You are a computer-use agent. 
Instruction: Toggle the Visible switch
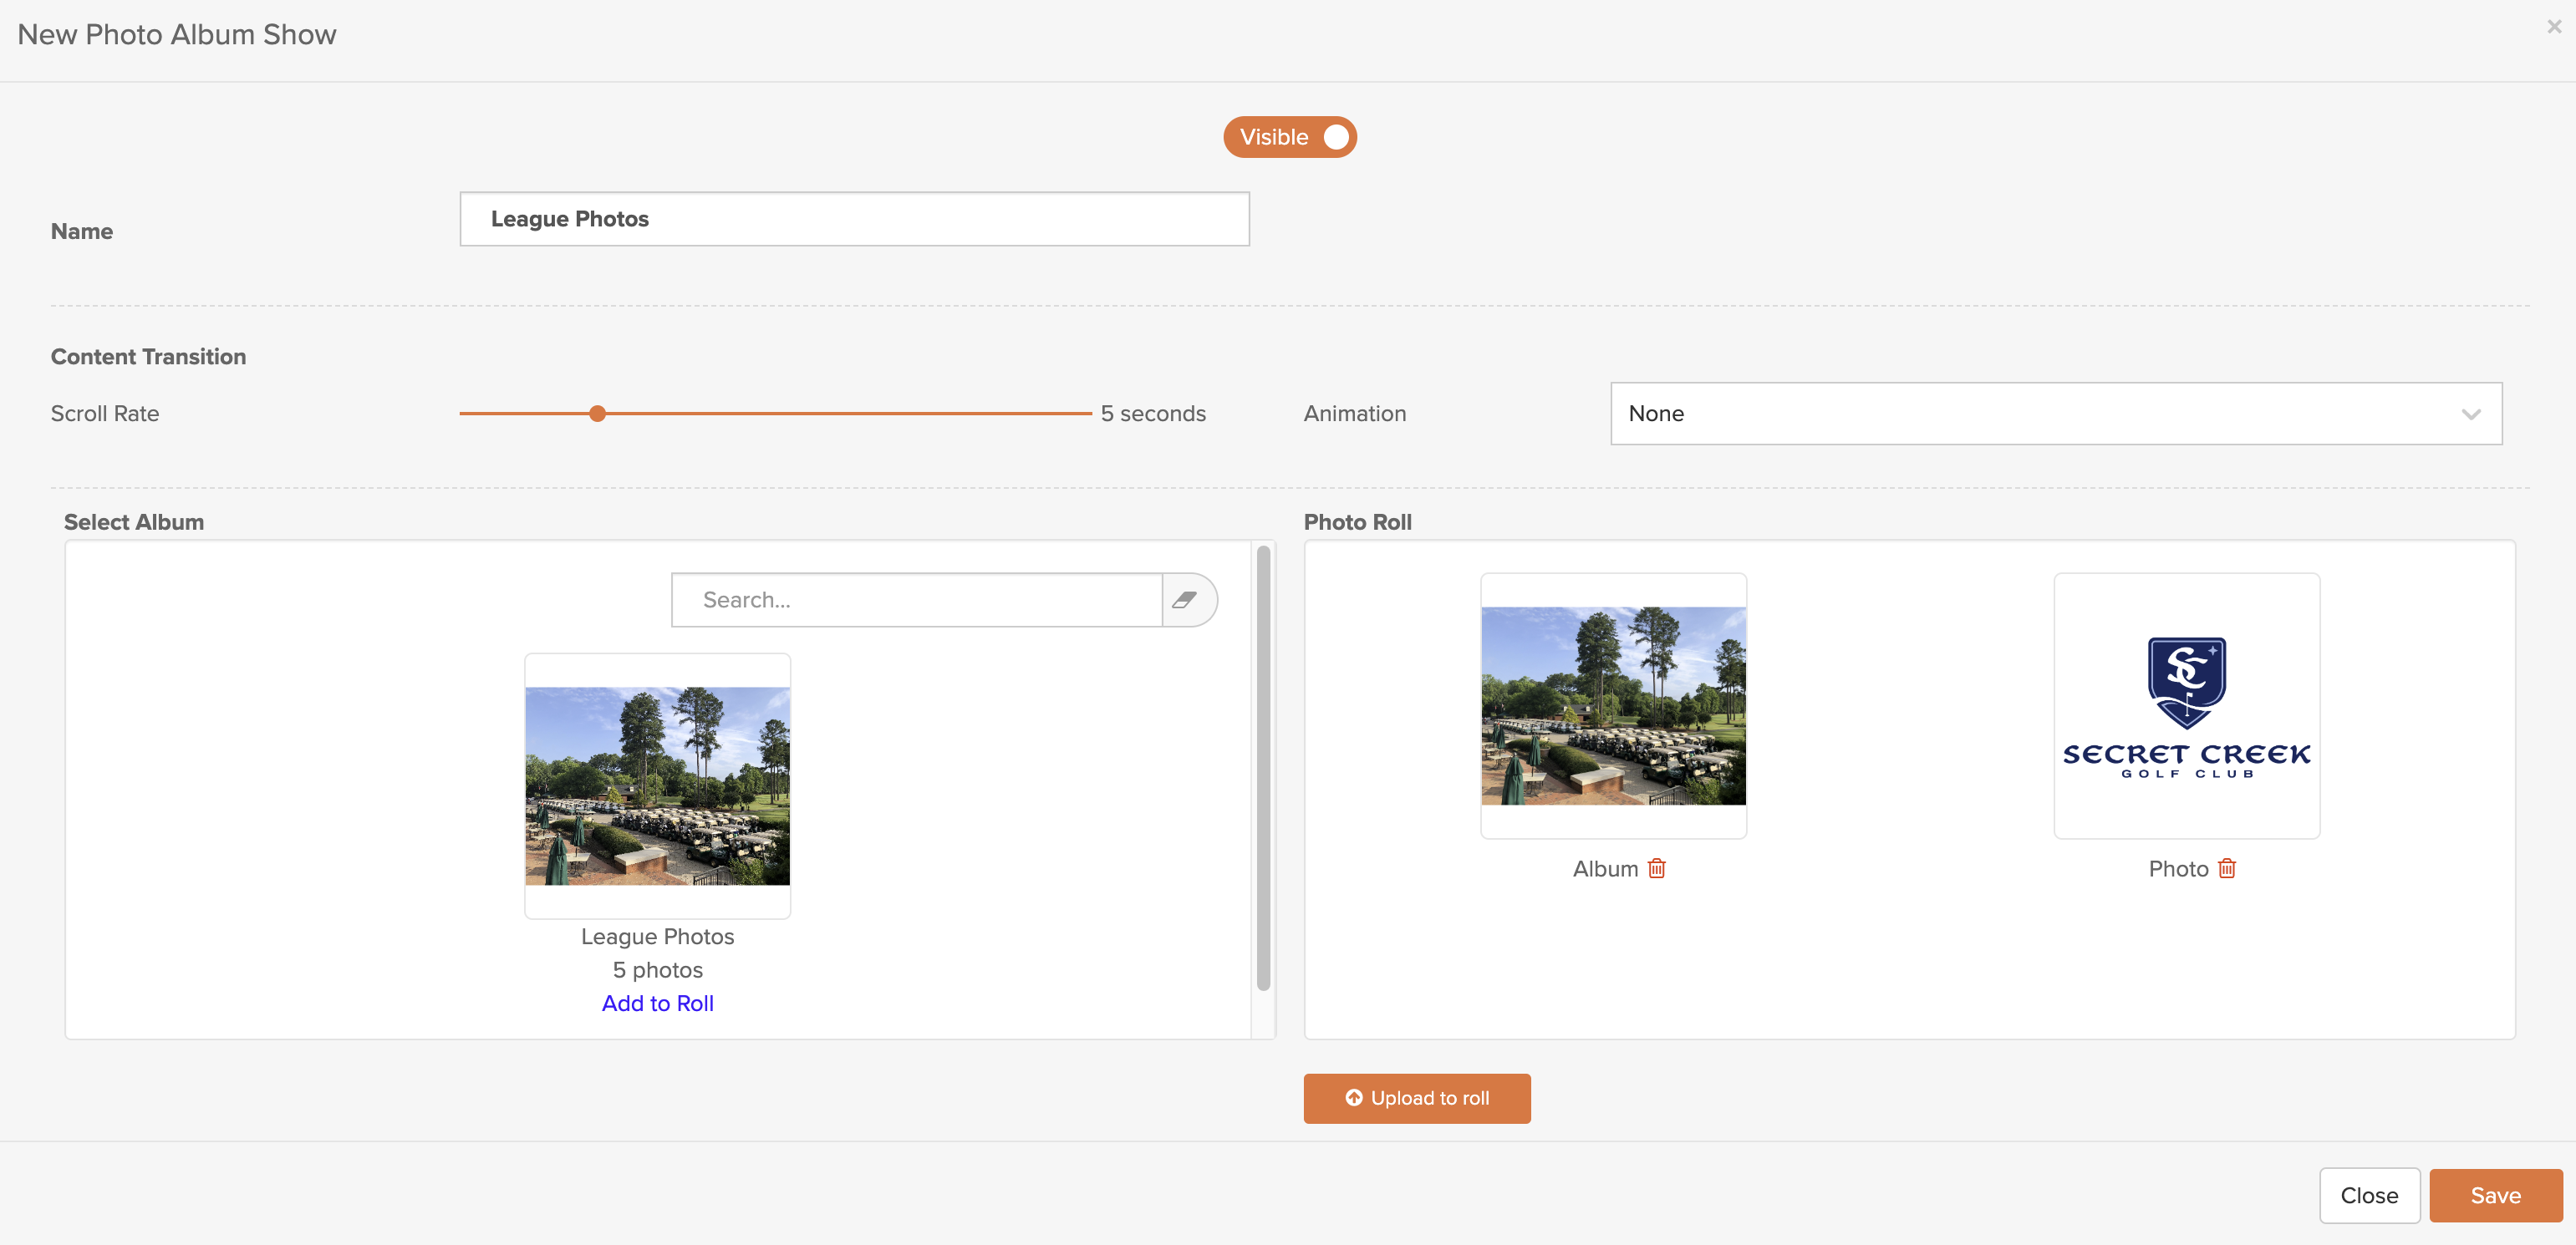point(1290,137)
